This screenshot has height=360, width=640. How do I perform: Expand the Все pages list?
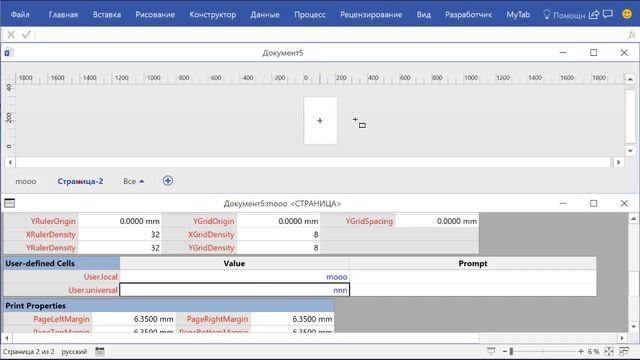(133, 181)
